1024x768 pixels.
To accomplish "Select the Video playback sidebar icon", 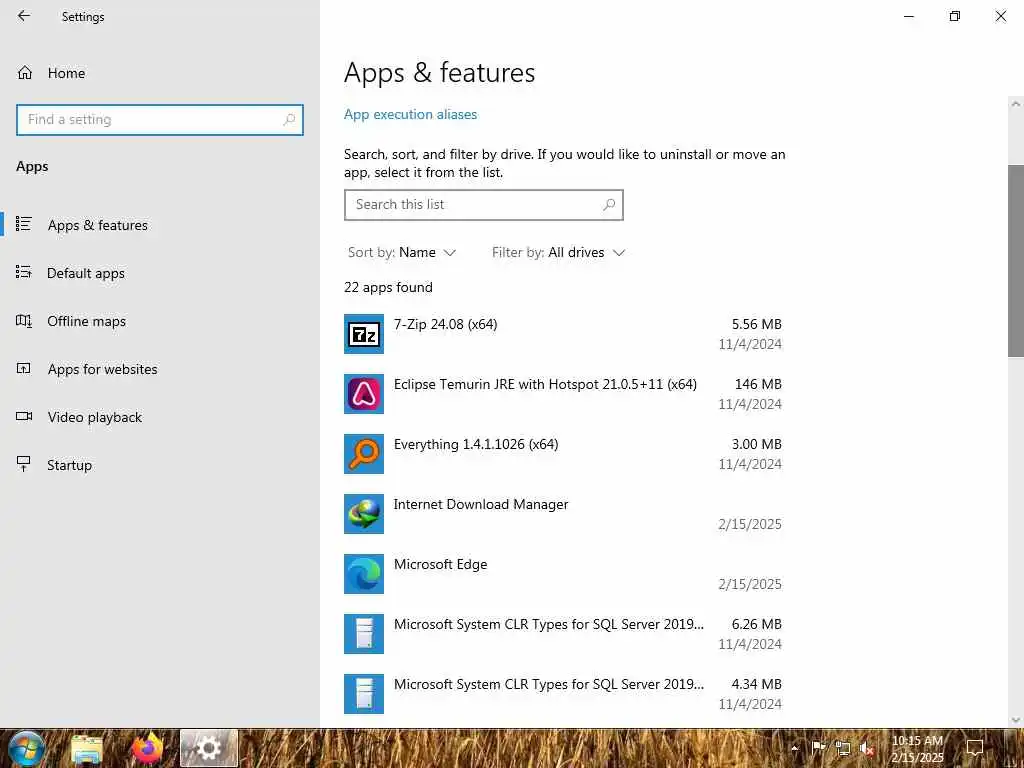I will coord(24,417).
